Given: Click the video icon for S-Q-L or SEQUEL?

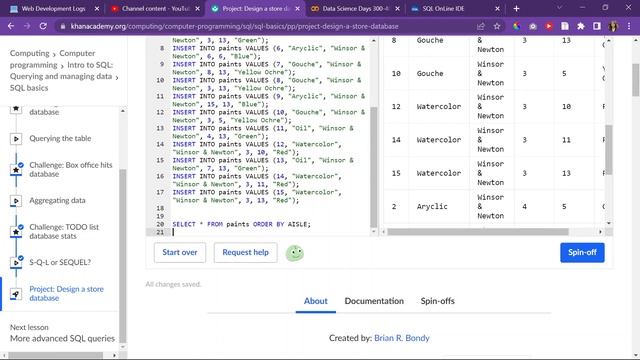Looking at the screenshot, I should [16, 262].
